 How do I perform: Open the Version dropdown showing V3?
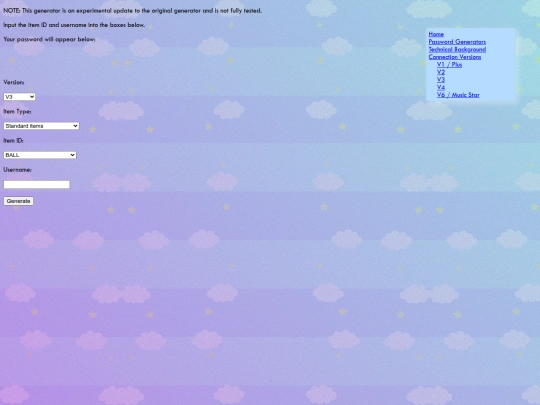click(19, 97)
